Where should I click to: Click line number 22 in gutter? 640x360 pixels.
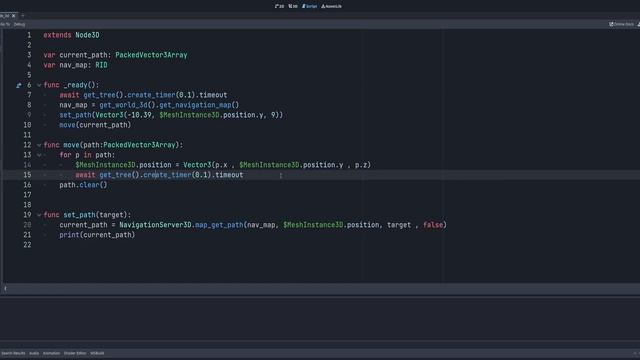[27, 245]
